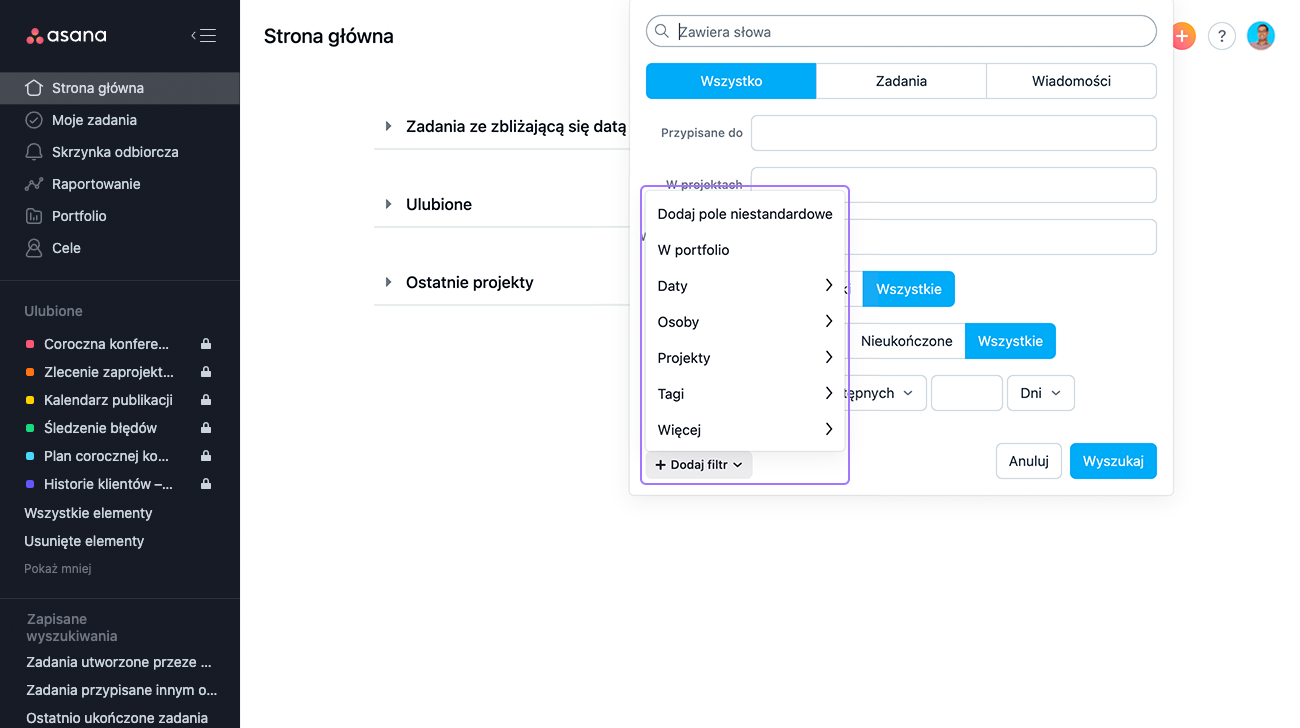Viewport: 1300px width, 728px height.
Task: Expand the Daty filter submenu
Action: pyautogui.click(x=745, y=286)
